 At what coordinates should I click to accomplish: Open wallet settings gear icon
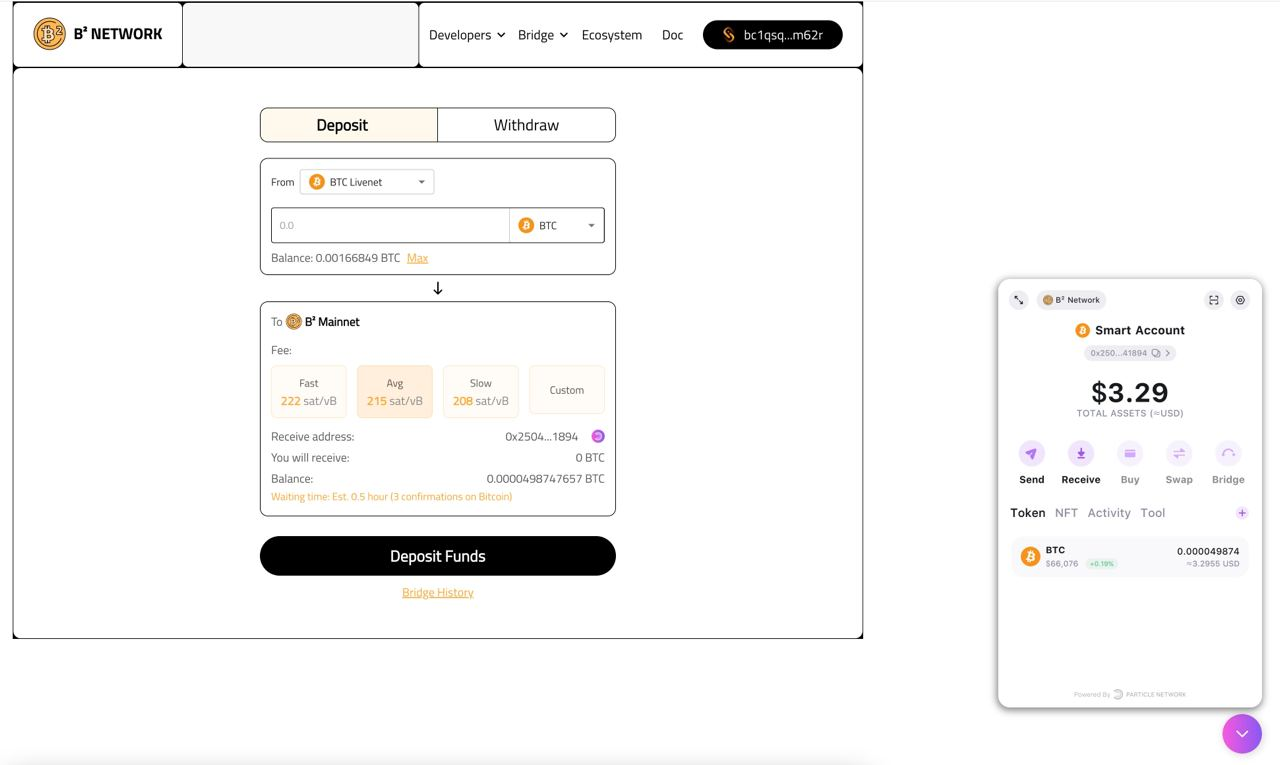1240,300
